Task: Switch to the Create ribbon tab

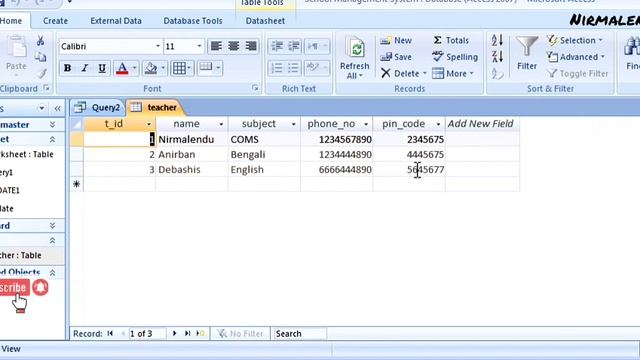Action: 55,21
